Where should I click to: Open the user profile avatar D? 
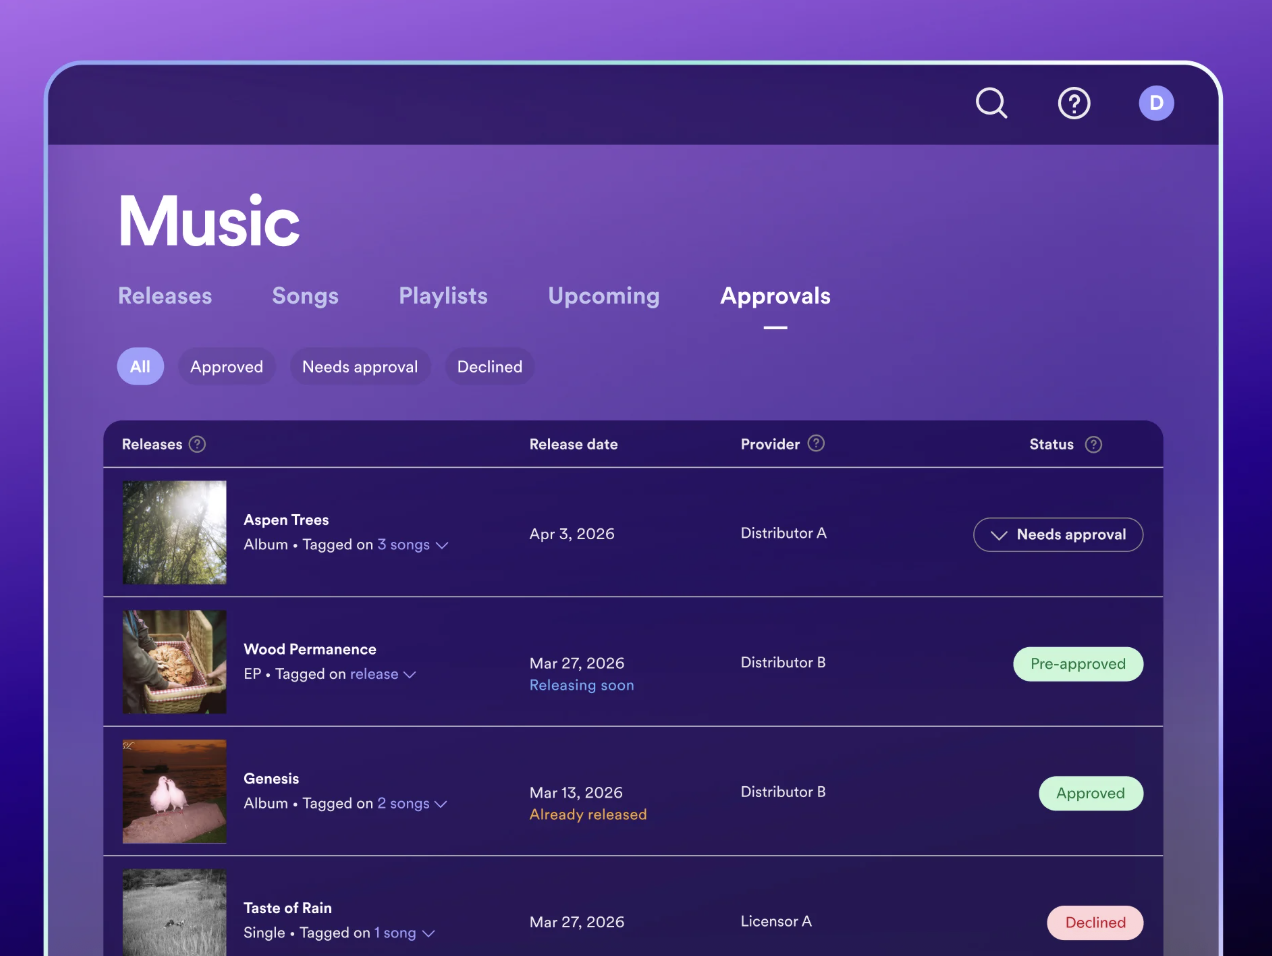click(1156, 103)
